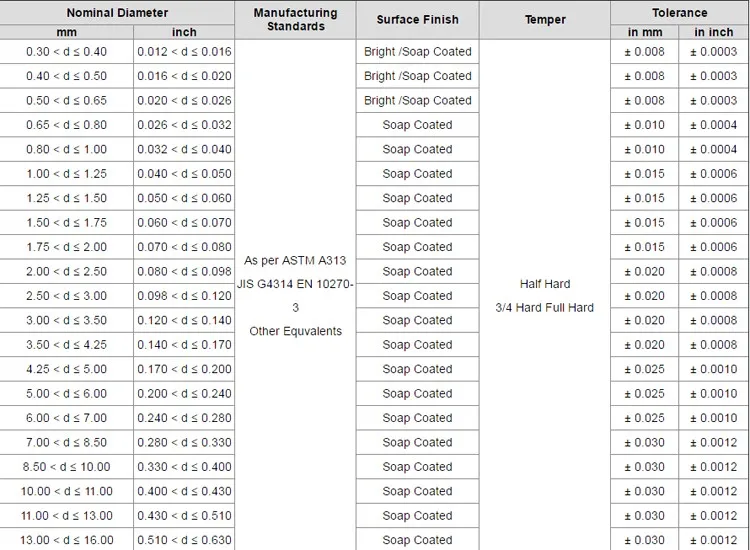Click the Surface Finish column header

tap(417, 20)
